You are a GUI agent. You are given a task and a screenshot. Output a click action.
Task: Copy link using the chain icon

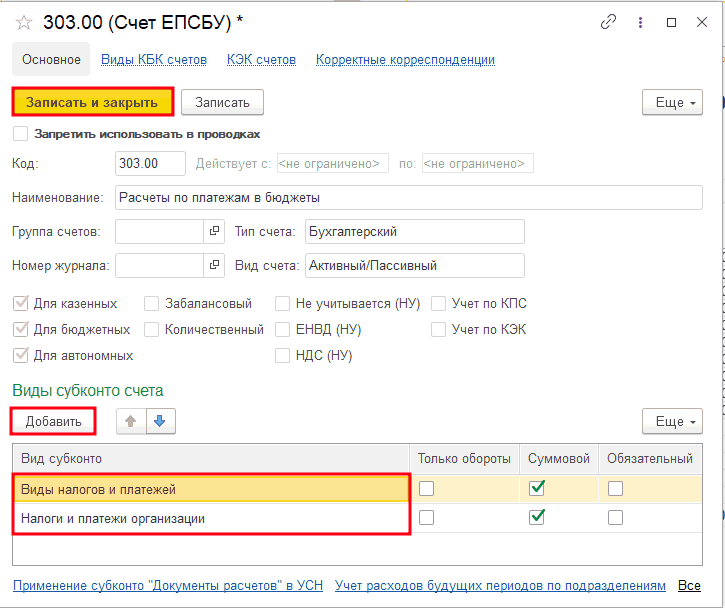607,21
